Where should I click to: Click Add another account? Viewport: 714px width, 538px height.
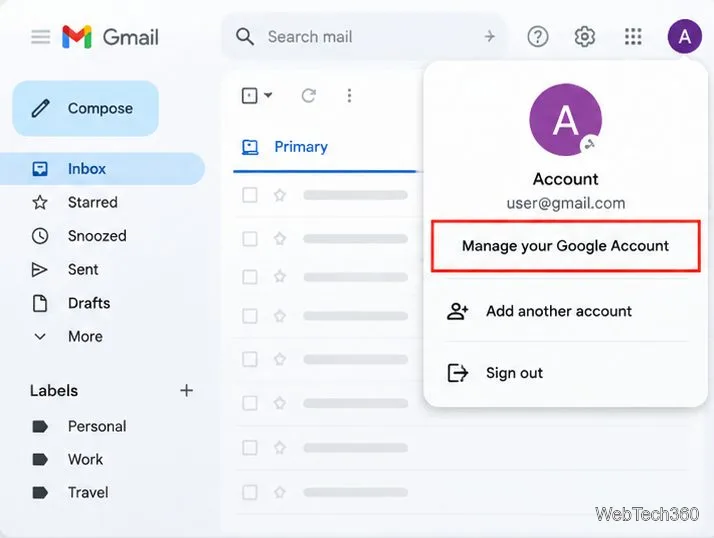559,311
